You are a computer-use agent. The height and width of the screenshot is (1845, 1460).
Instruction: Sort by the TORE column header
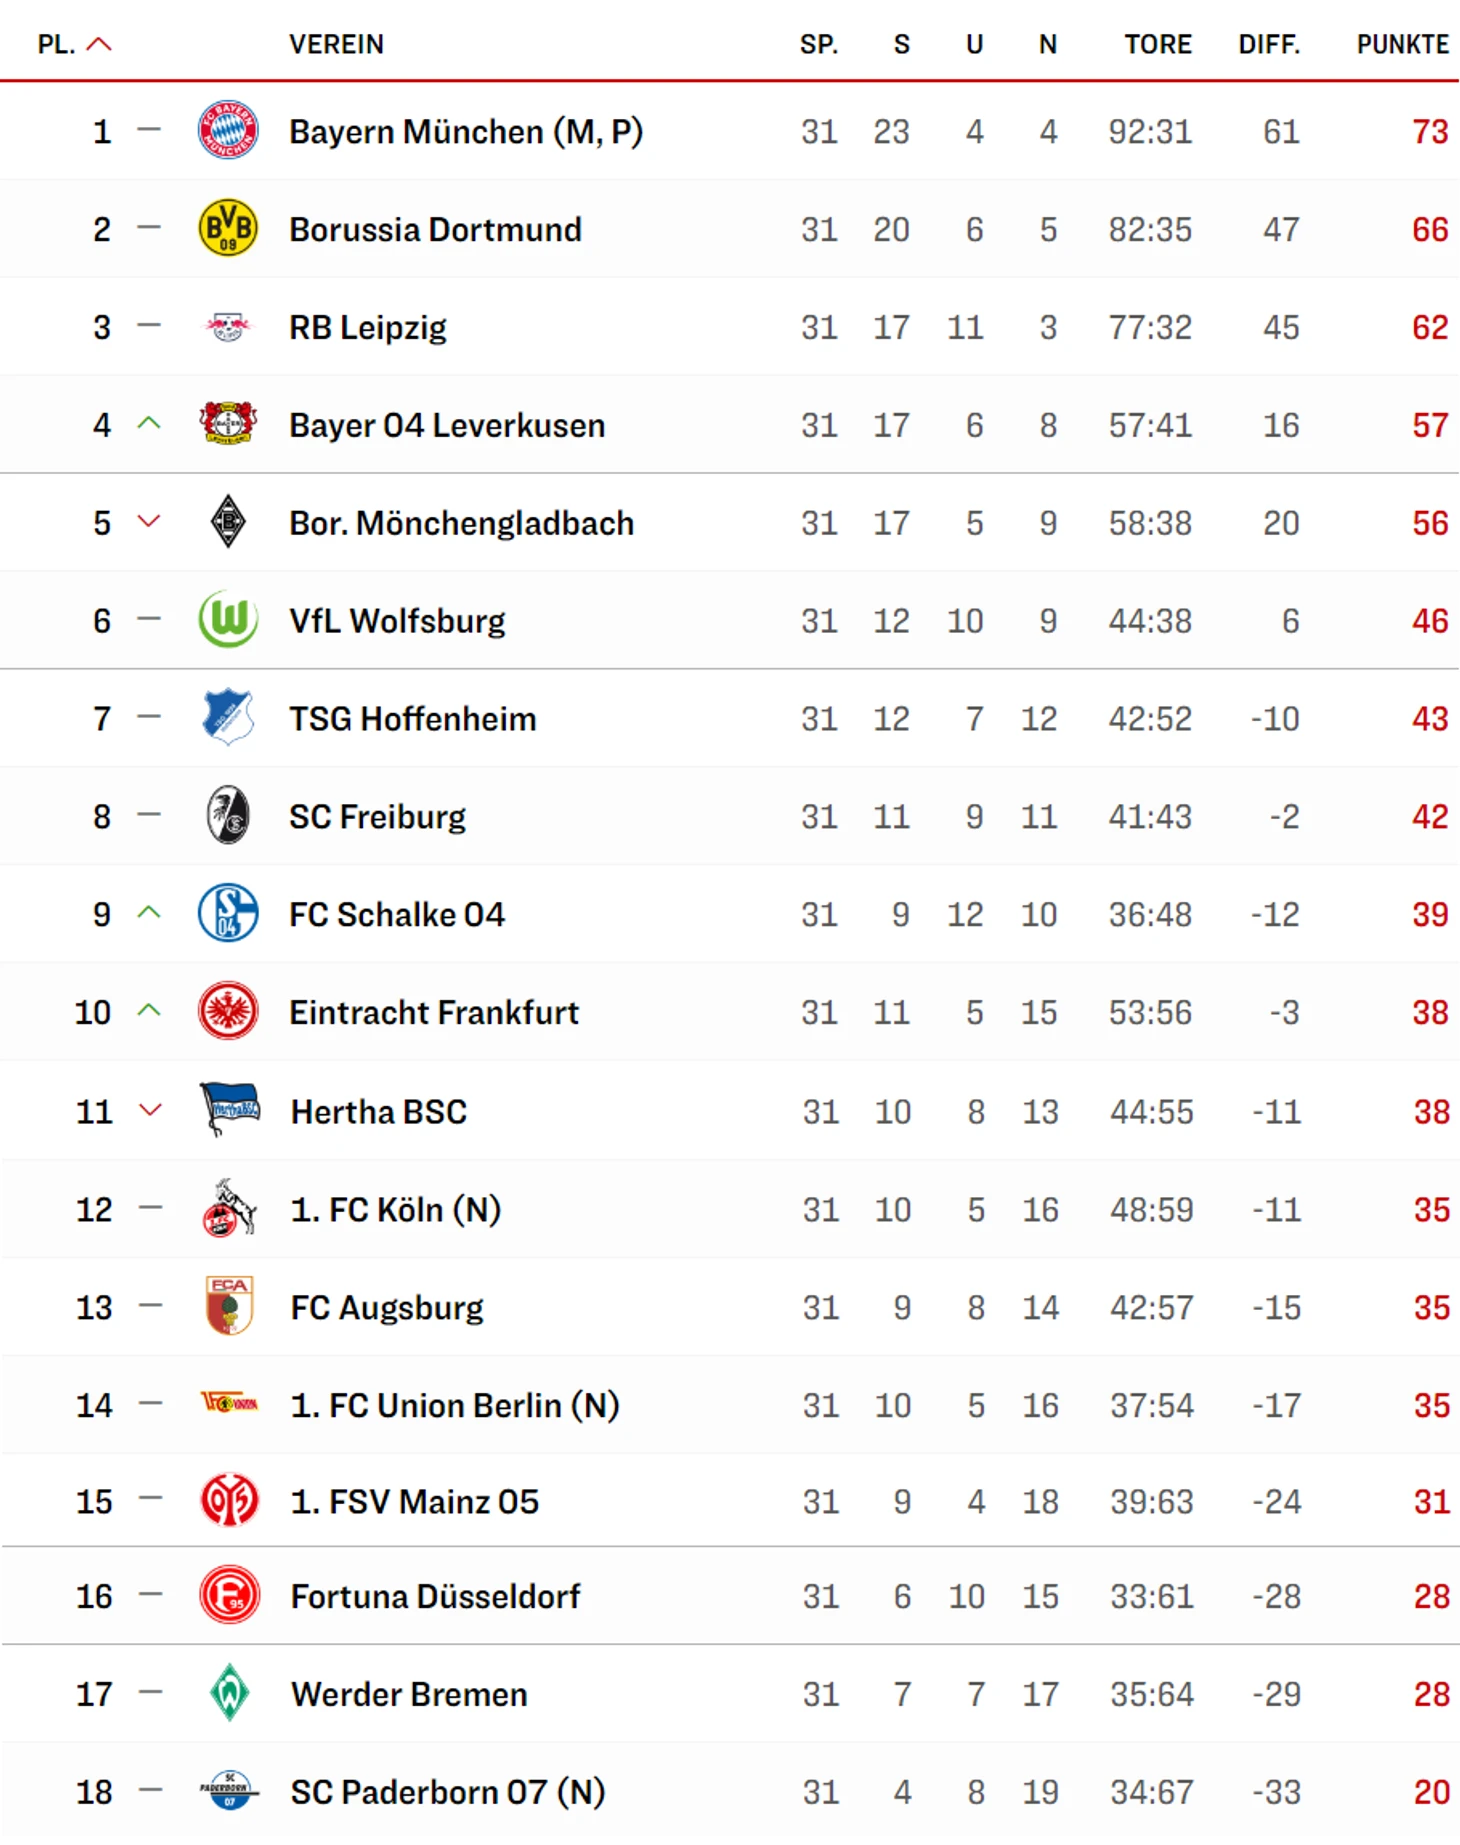point(1158,44)
